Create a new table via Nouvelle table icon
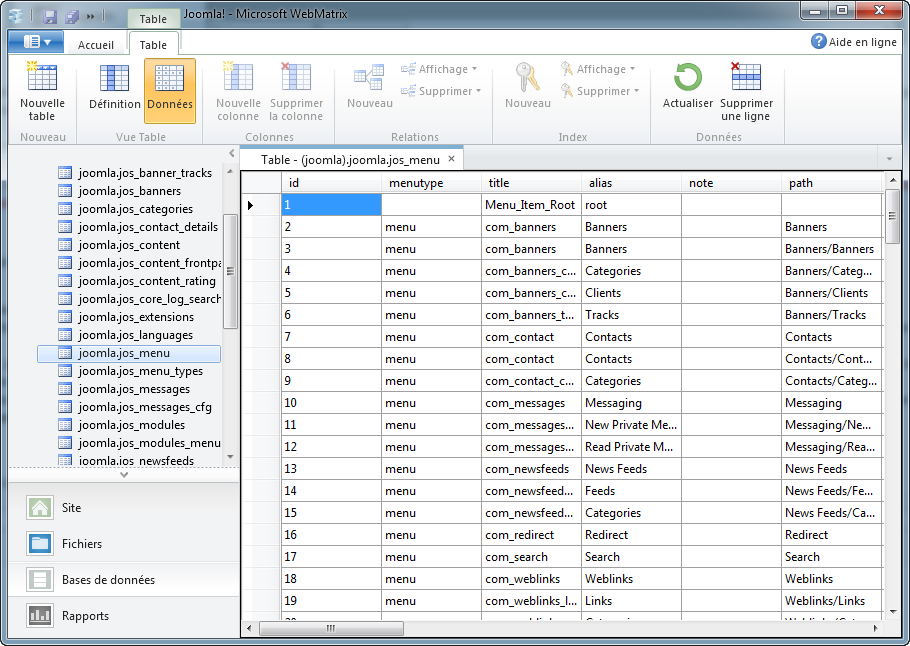This screenshot has width=910, height=646. click(x=43, y=90)
